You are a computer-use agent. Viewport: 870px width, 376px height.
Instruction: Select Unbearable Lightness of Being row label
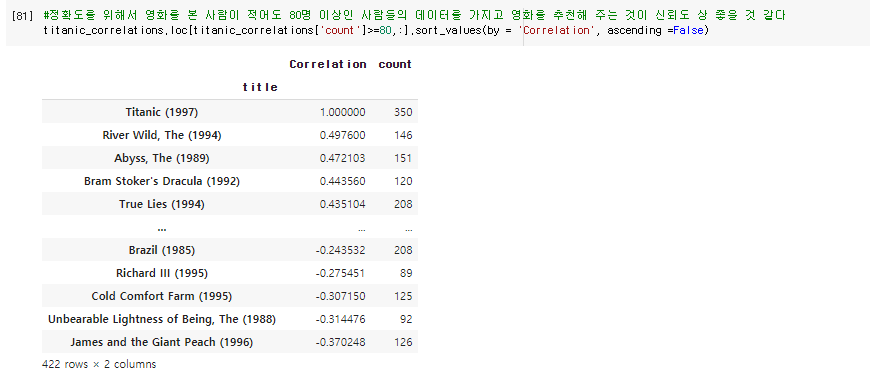point(161,319)
